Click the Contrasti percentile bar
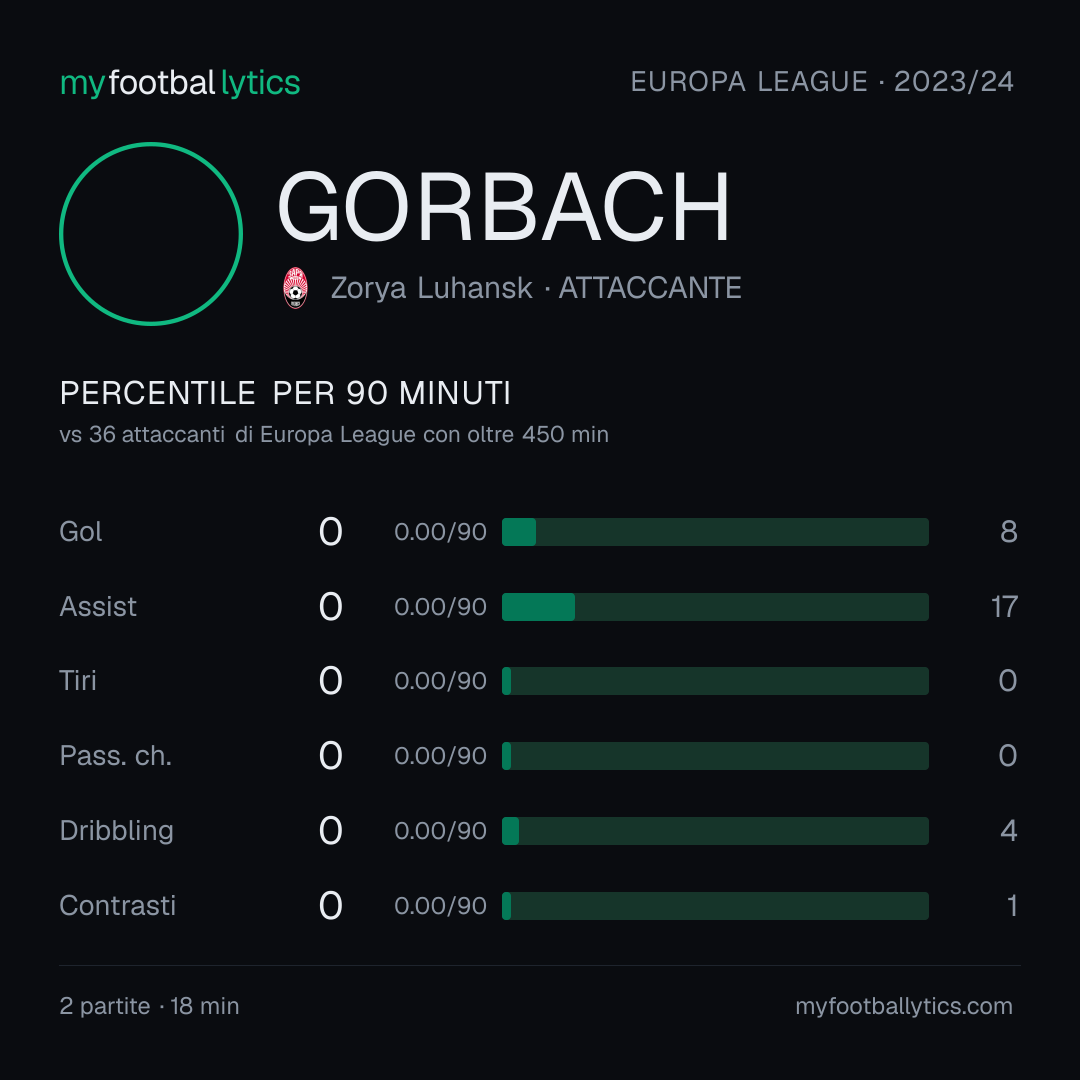 tap(715, 906)
